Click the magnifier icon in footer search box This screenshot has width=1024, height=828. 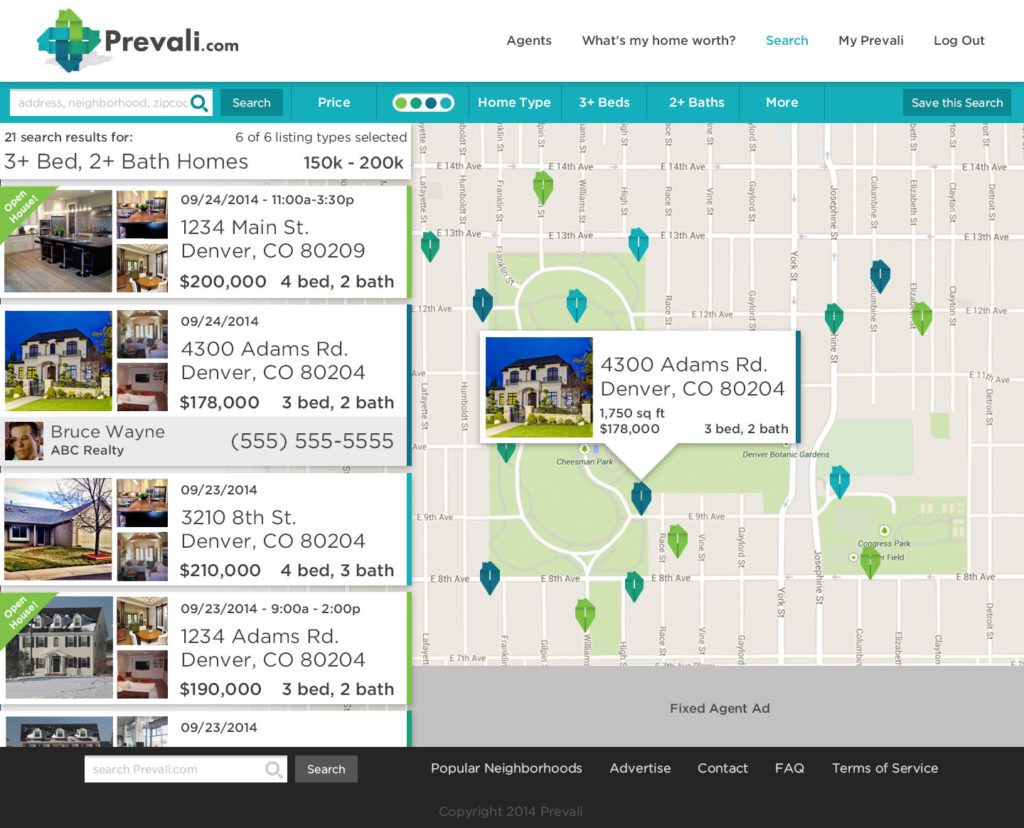274,769
